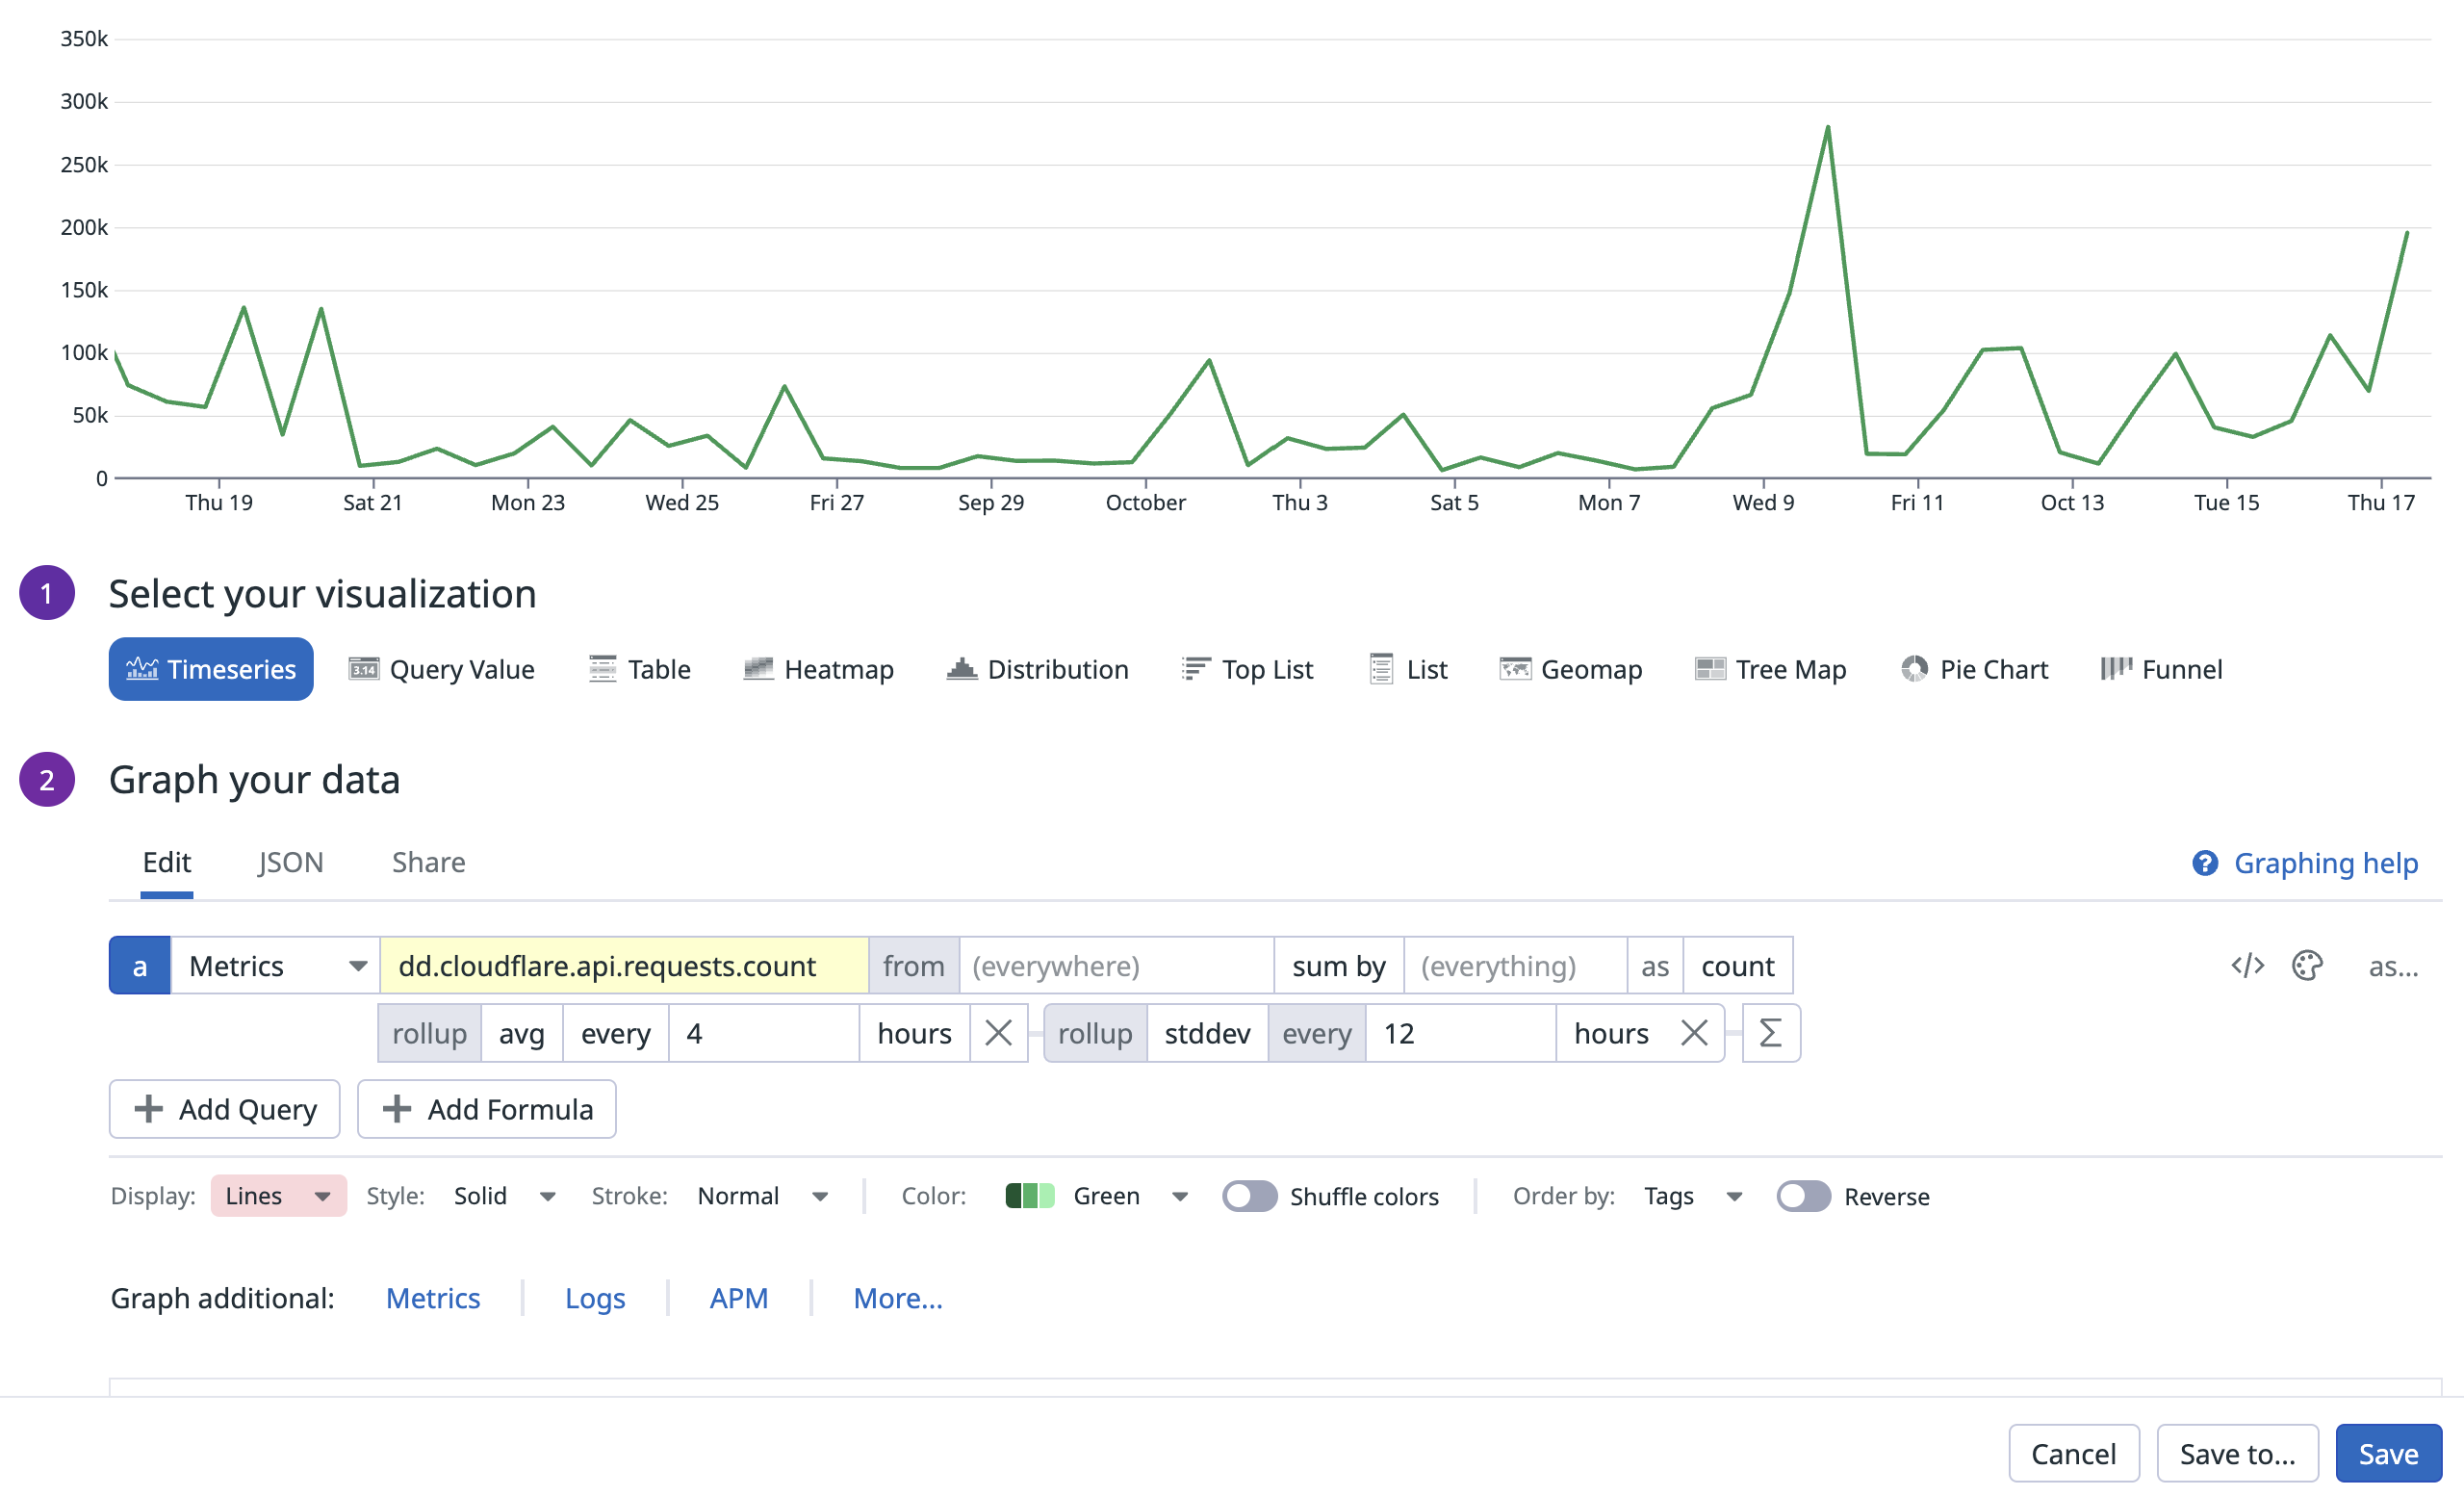
Task: Expand the Order by Tags dropdown
Action: click(x=1690, y=1195)
